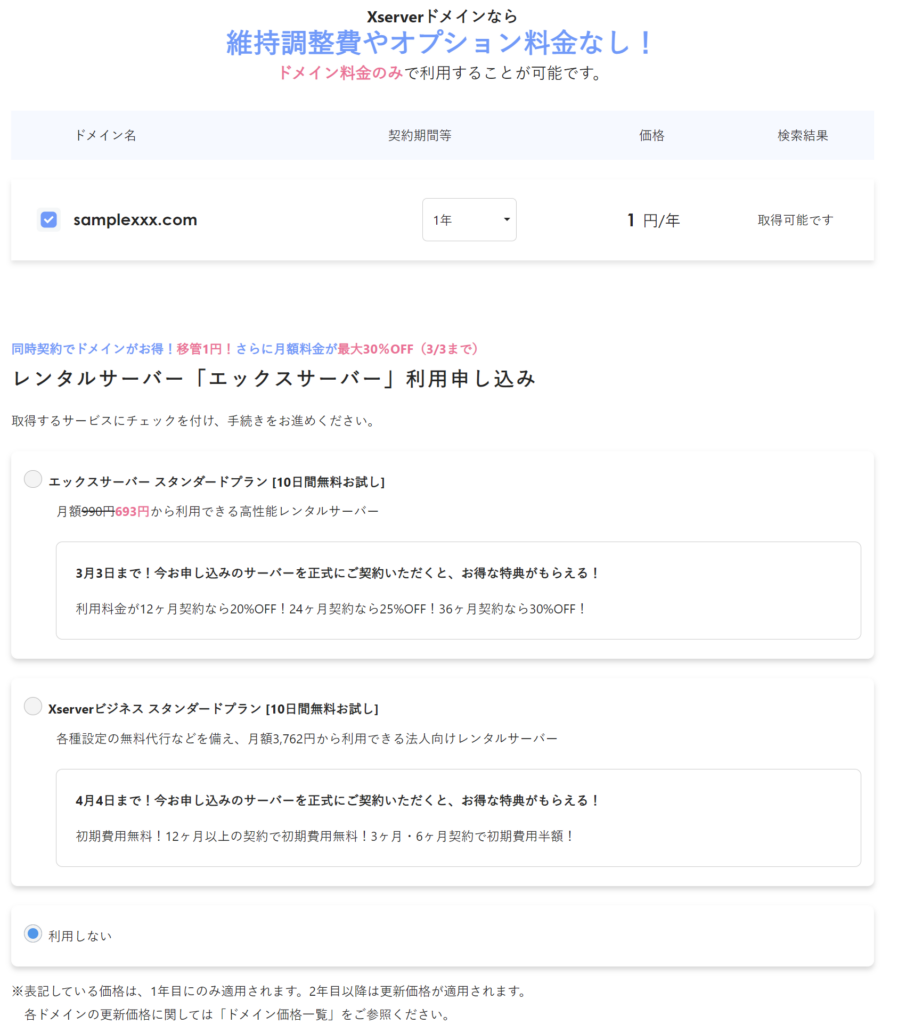Click the 月額990円693円 price description
Screen dimensions: 914x1024
click(217, 511)
